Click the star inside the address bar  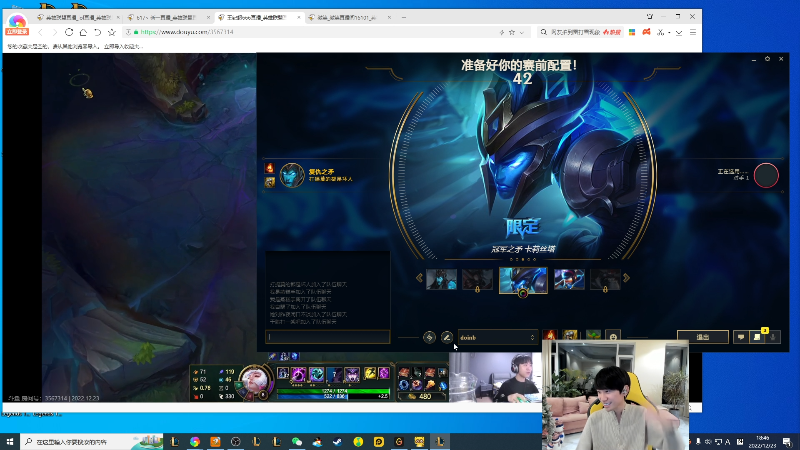[x=512, y=32]
